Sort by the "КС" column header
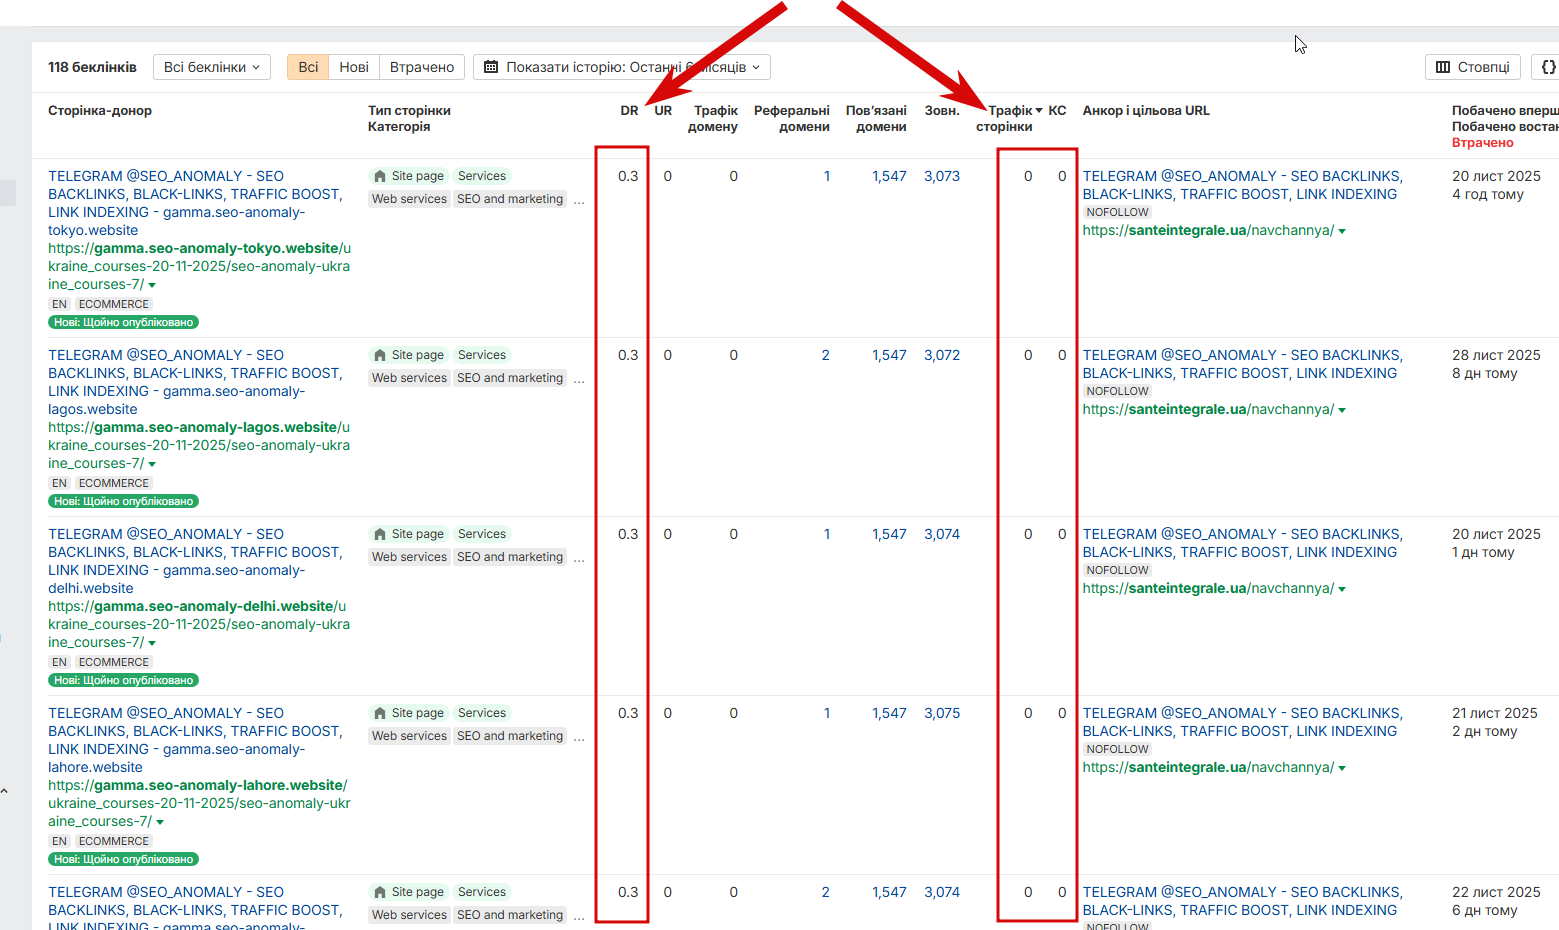The image size is (1559, 930). [1057, 111]
